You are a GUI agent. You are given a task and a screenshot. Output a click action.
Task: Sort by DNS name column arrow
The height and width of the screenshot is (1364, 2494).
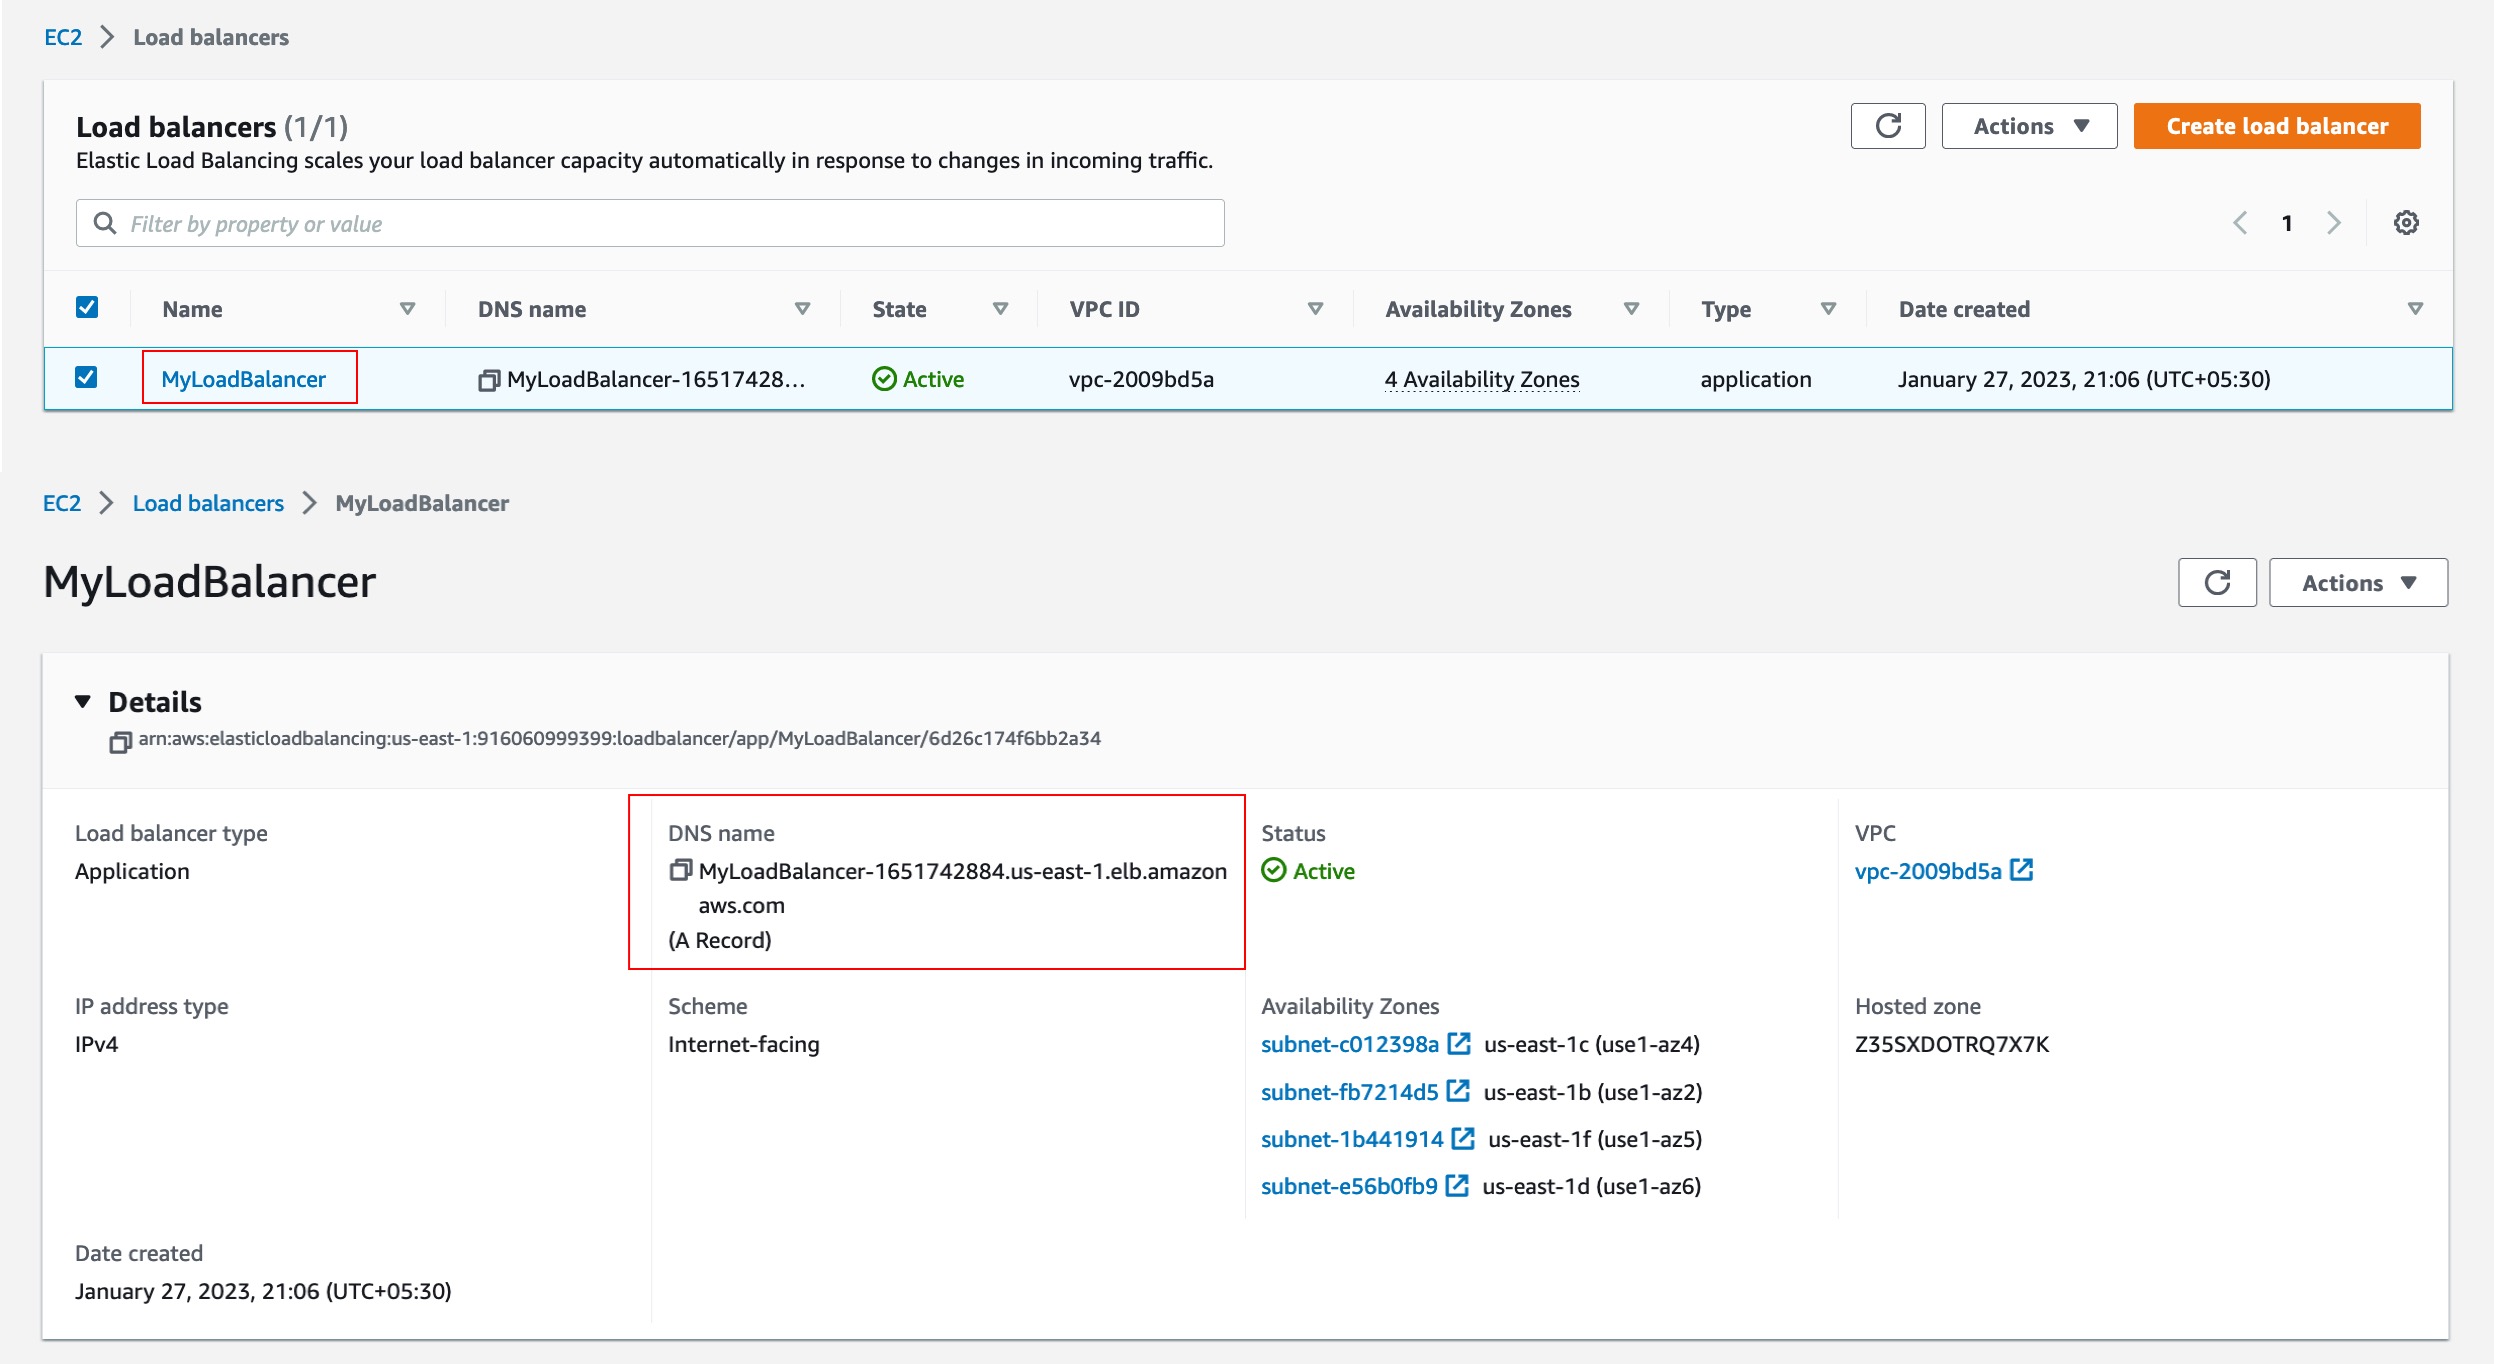[802, 308]
